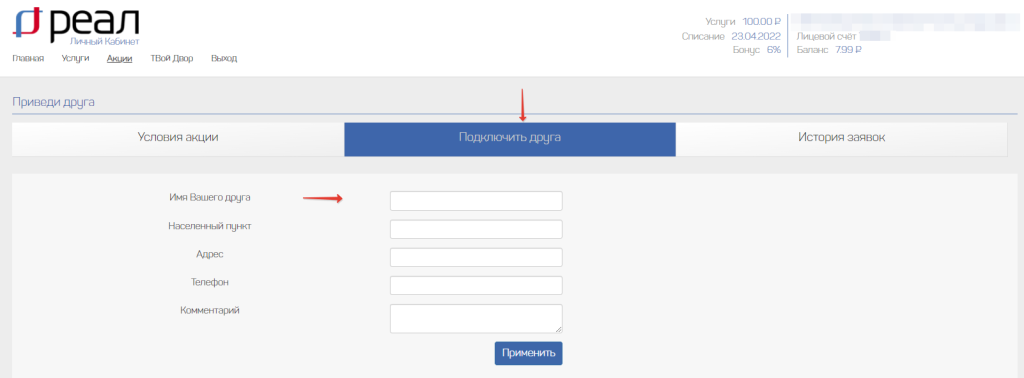
Task: Open the Акции menu item
Action: pyautogui.click(x=120, y=59)
